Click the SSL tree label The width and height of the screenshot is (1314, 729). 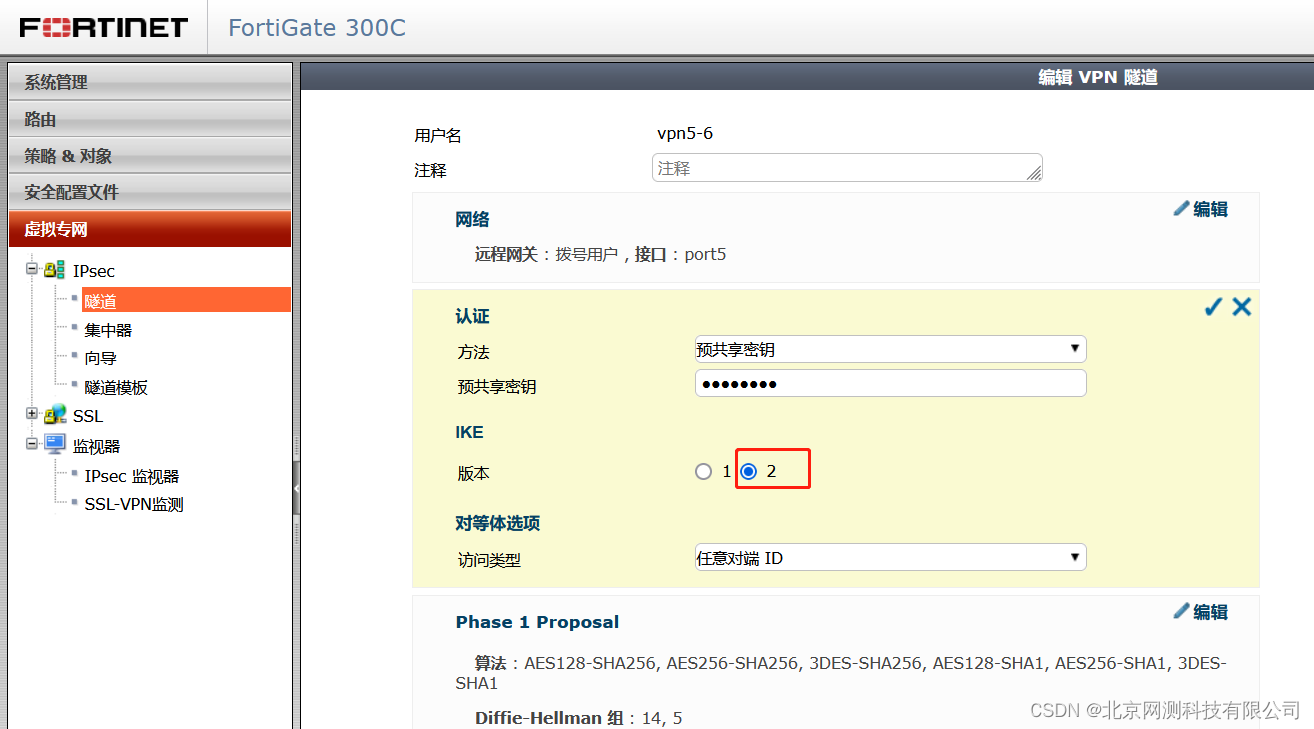click(88, 416)
